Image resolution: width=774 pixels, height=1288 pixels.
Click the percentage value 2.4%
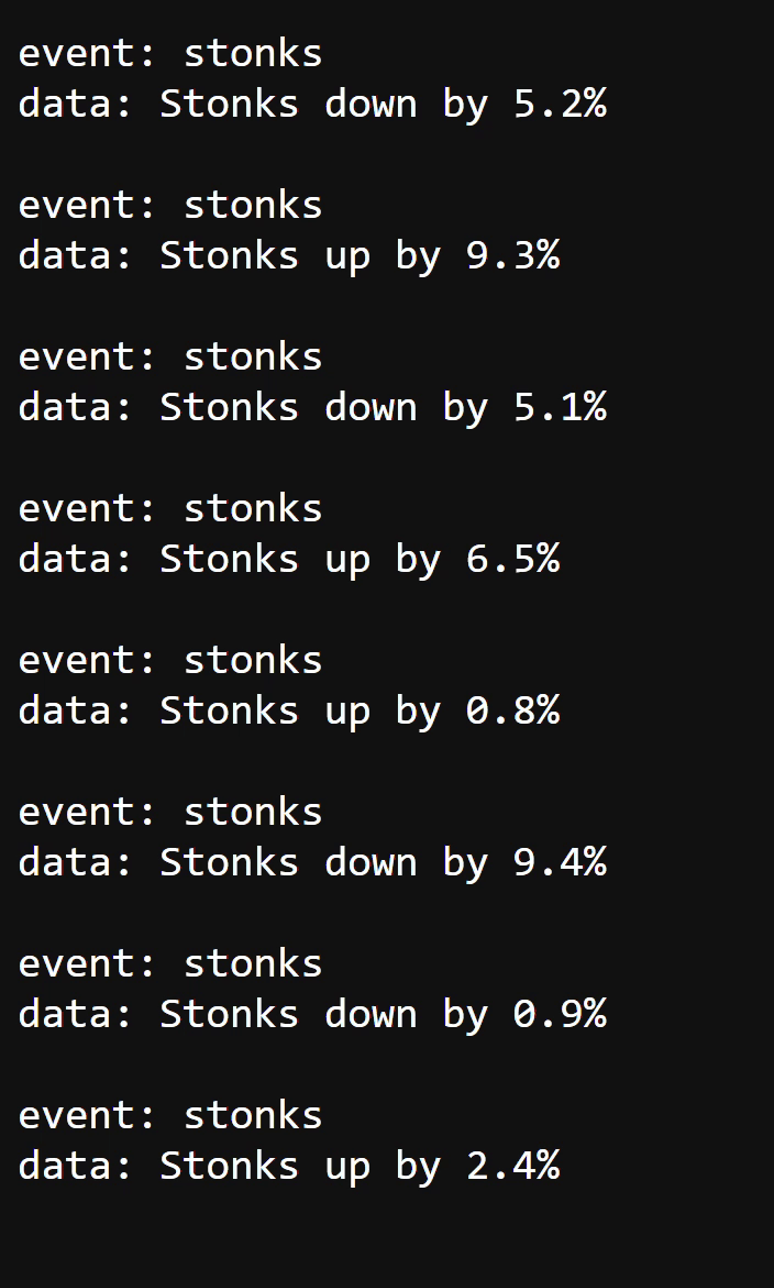point(512,1166)
